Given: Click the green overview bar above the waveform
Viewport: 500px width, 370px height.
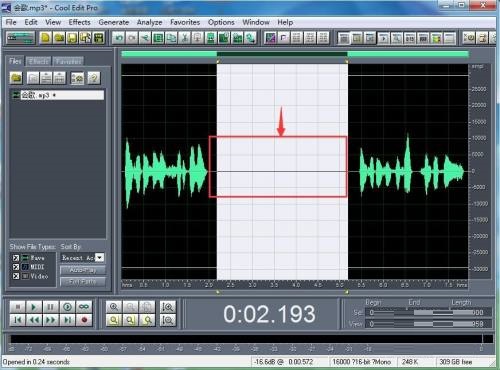Looking at the screenshot, I should pyautogui.click(x=295, y=54).
